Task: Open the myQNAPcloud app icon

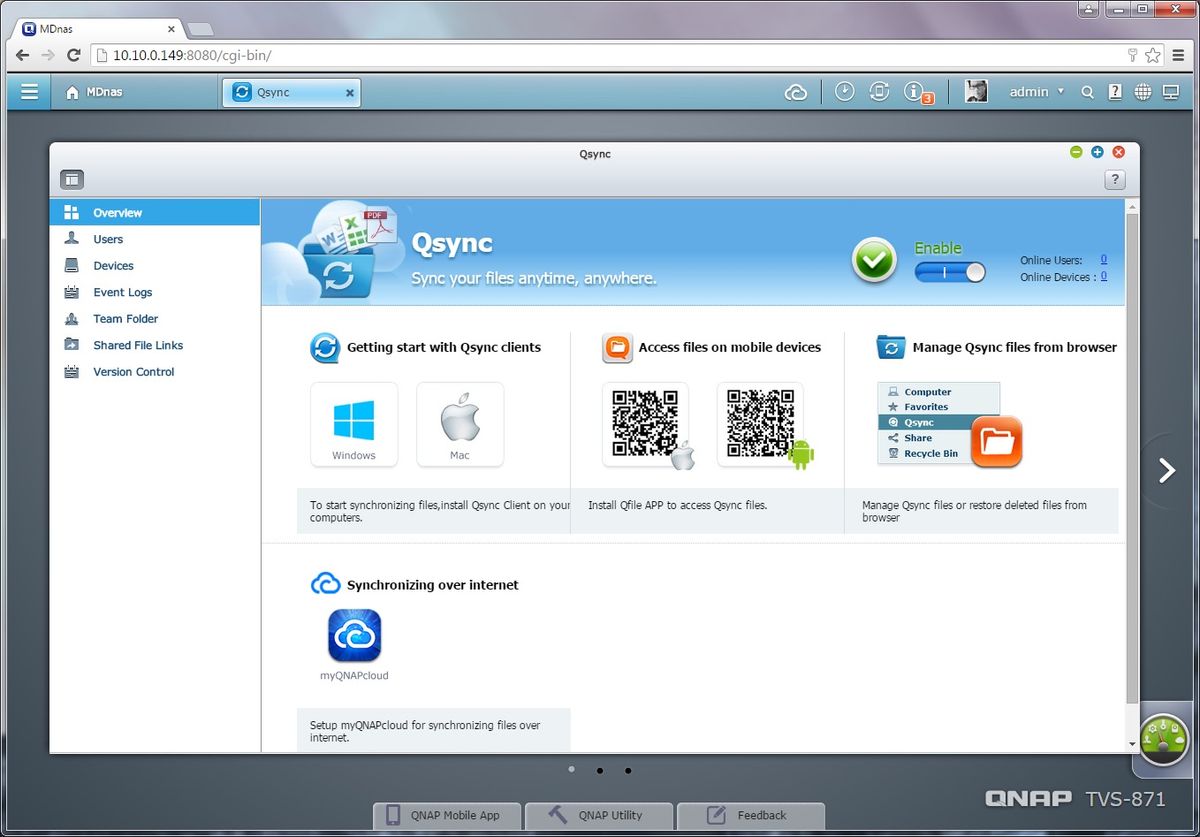Action: pos(355,635)
